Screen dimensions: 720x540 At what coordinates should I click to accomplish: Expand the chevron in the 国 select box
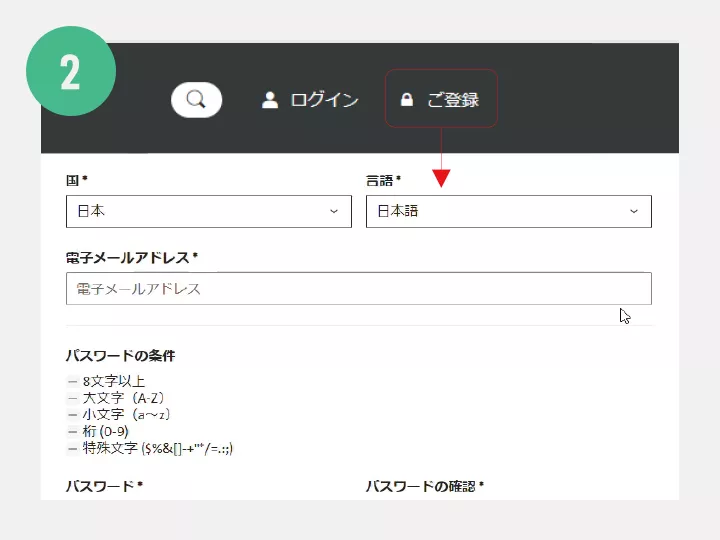tap(334, 211)
